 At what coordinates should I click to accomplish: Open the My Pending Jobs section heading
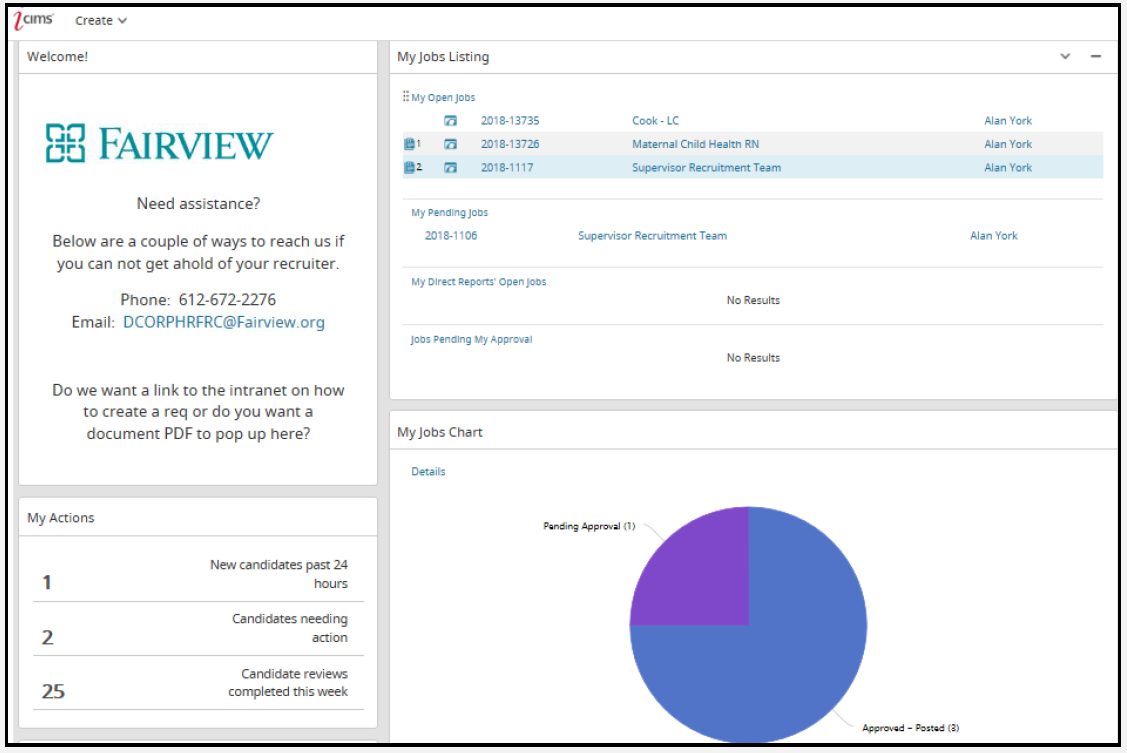click(x=449, y=213)
